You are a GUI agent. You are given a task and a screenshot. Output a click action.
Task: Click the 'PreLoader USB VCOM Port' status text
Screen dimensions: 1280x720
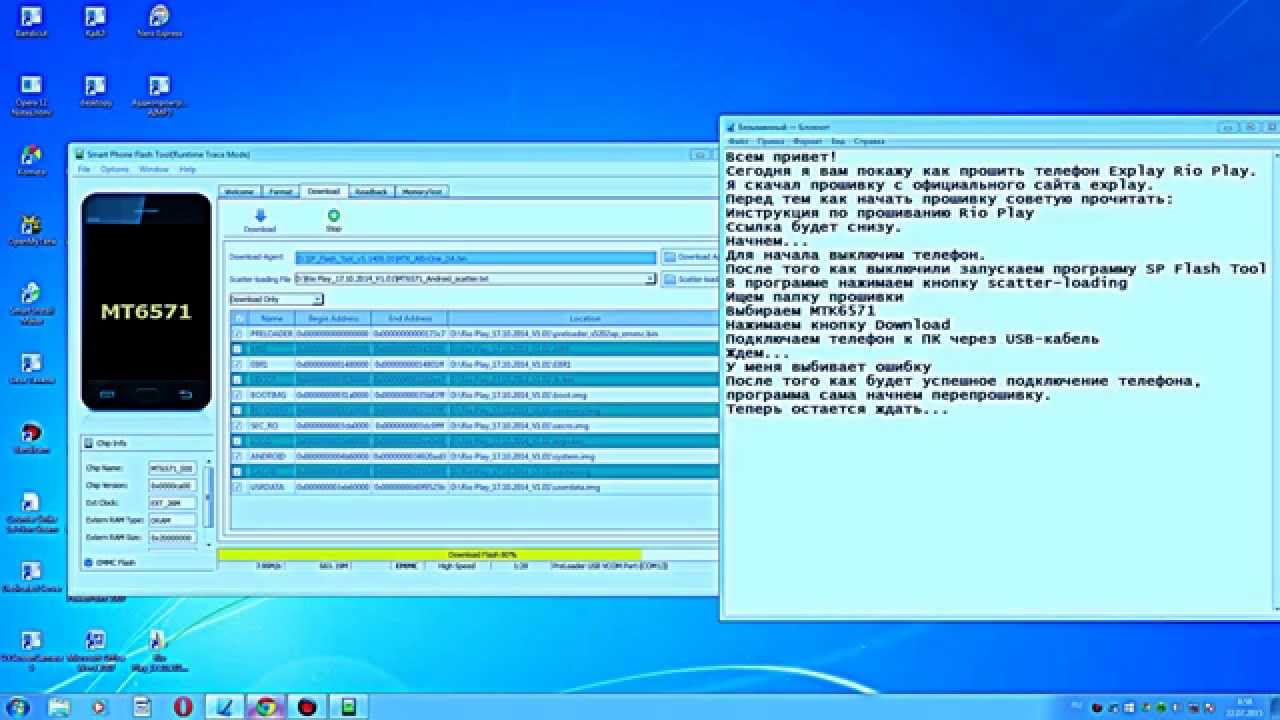(x=610, y=566)
